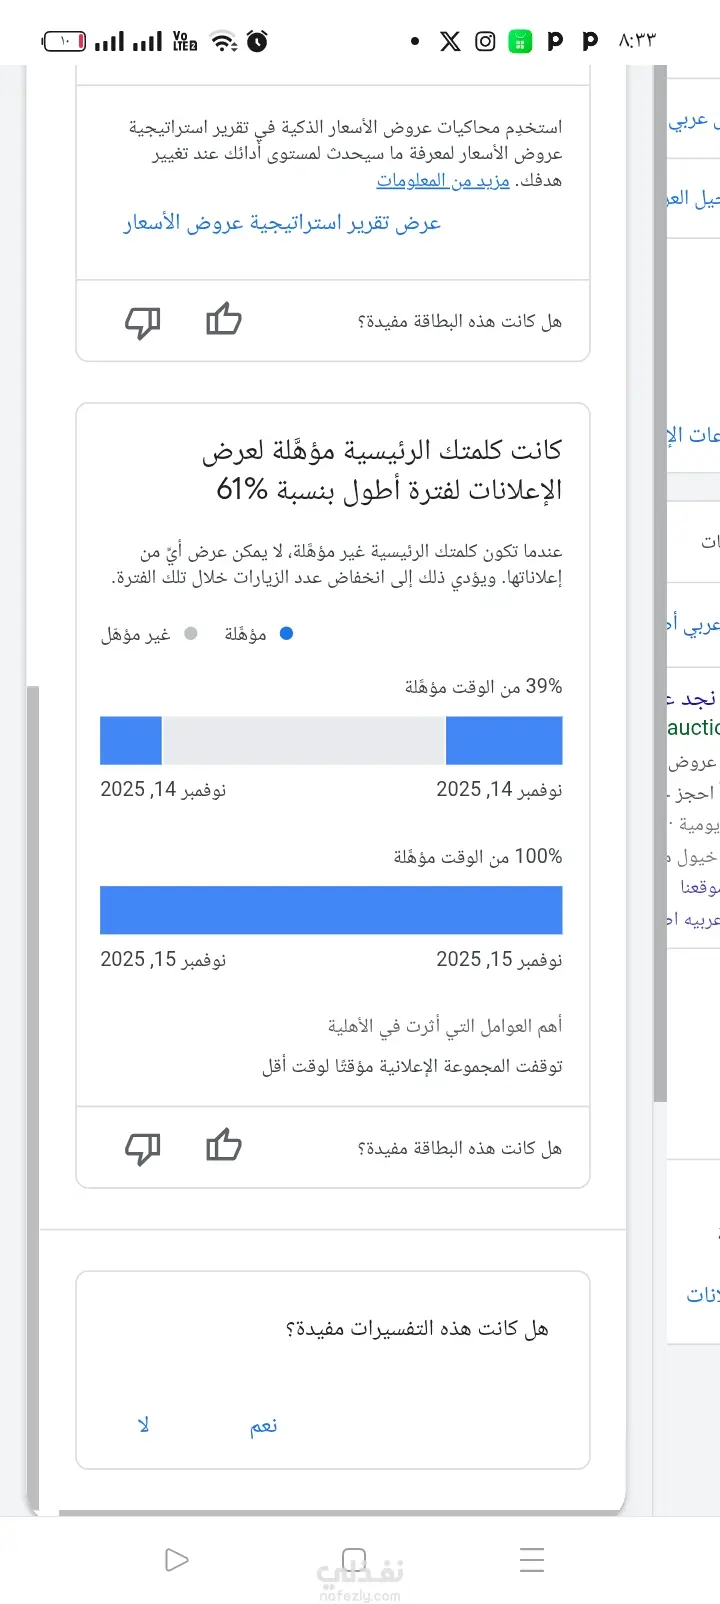Open "عرض تقرير استراتيجية عروض الأسعار" link
Screen dimensions: 720x1604
(x=282, y=223)
